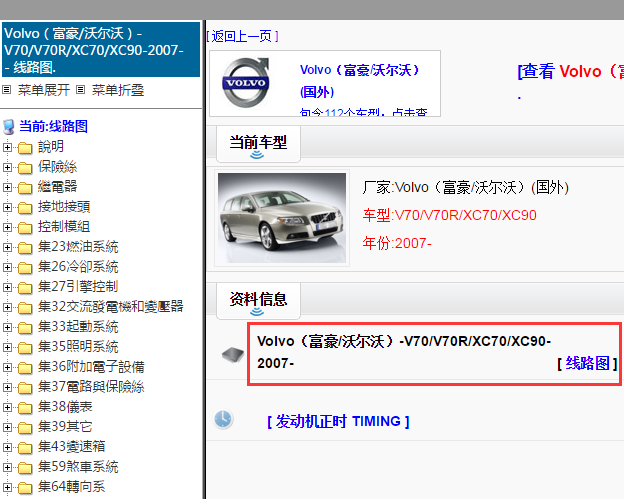The image size is (624, 499).
Task: Click the 集35照明系統 folder icon
Action: pyautogui.click(x=25, y=347)
